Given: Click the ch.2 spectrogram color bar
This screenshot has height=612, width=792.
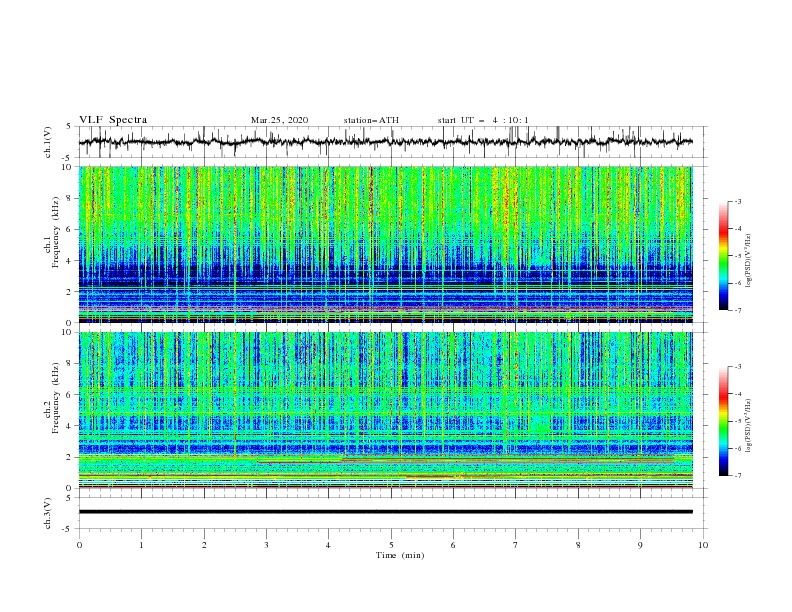Looking at the screenshot, I should coord(723,421).
